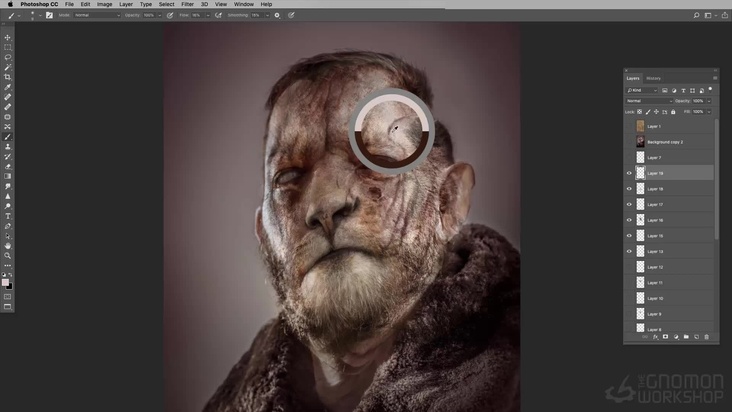The width and height of the screenshot is (732, 412).
Task: Select the Crop tool
Action: pyautogui.click(x=7, y=77)
